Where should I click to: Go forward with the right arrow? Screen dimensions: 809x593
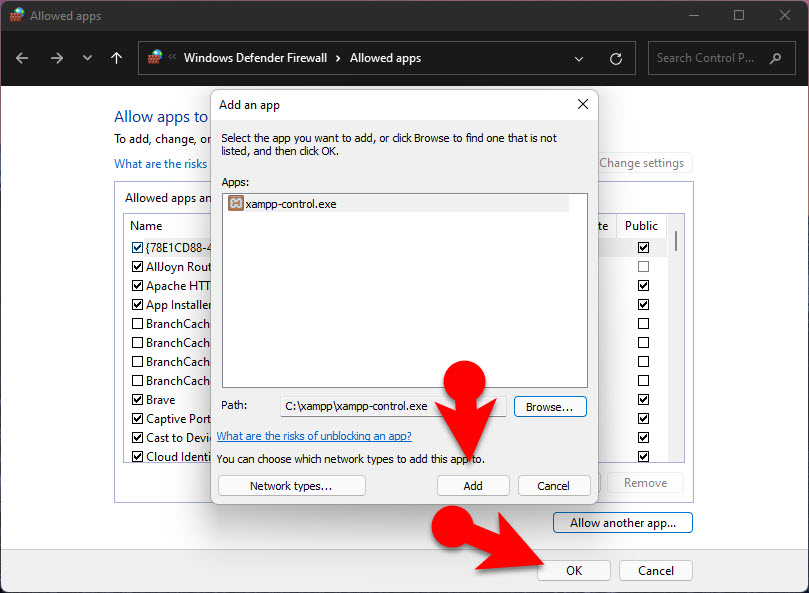pos(57,58)
